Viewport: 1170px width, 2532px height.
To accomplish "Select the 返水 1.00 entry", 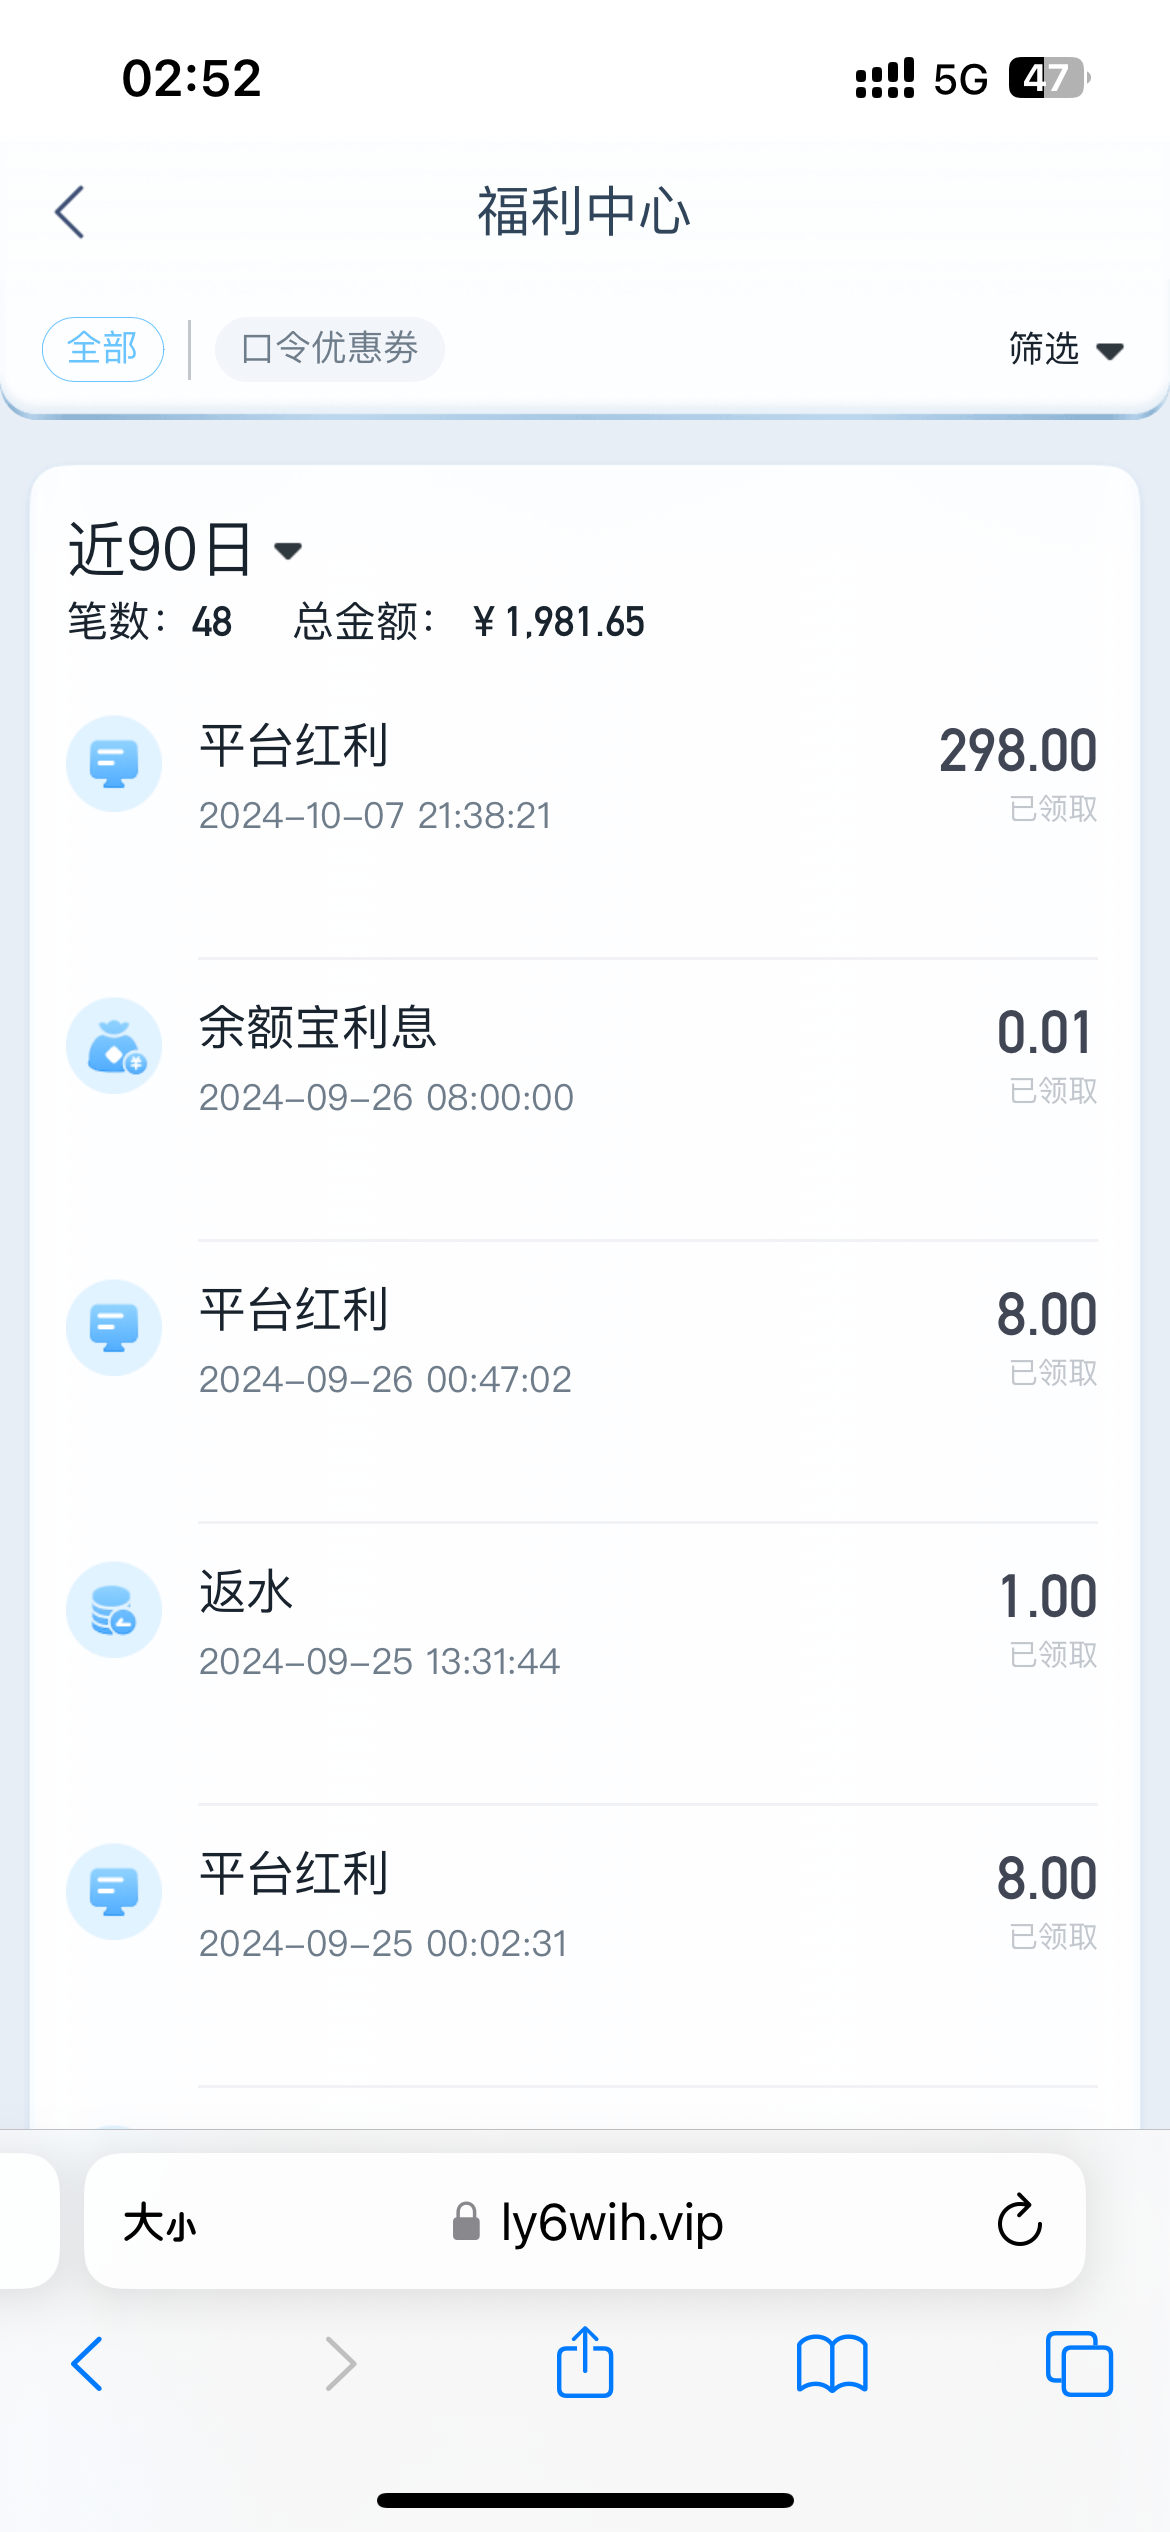I will (640, 1626).
